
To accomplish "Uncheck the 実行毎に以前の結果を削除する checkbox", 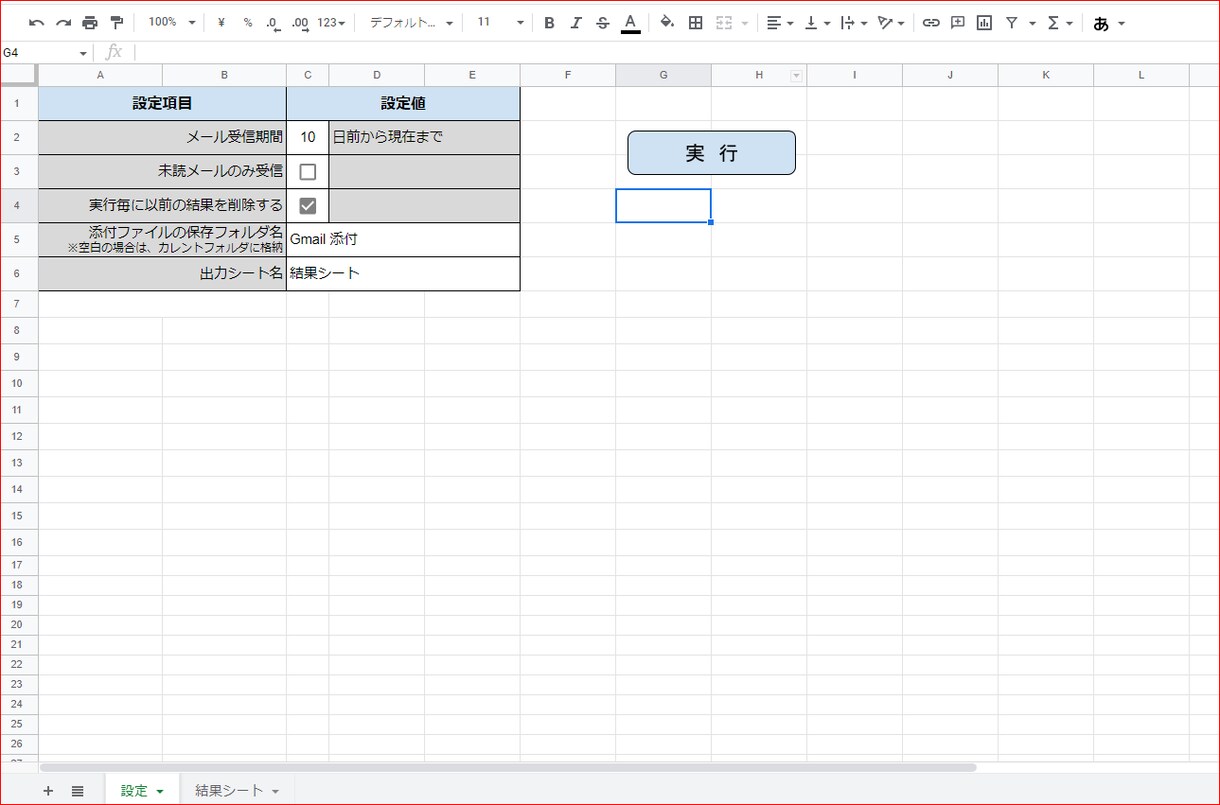I will 308,206.
